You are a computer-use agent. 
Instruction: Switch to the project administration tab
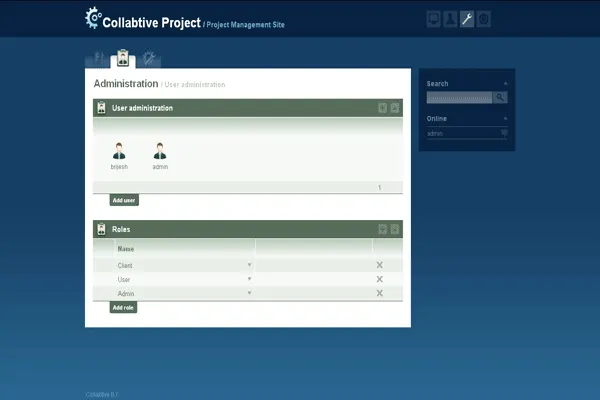(99, 57)
